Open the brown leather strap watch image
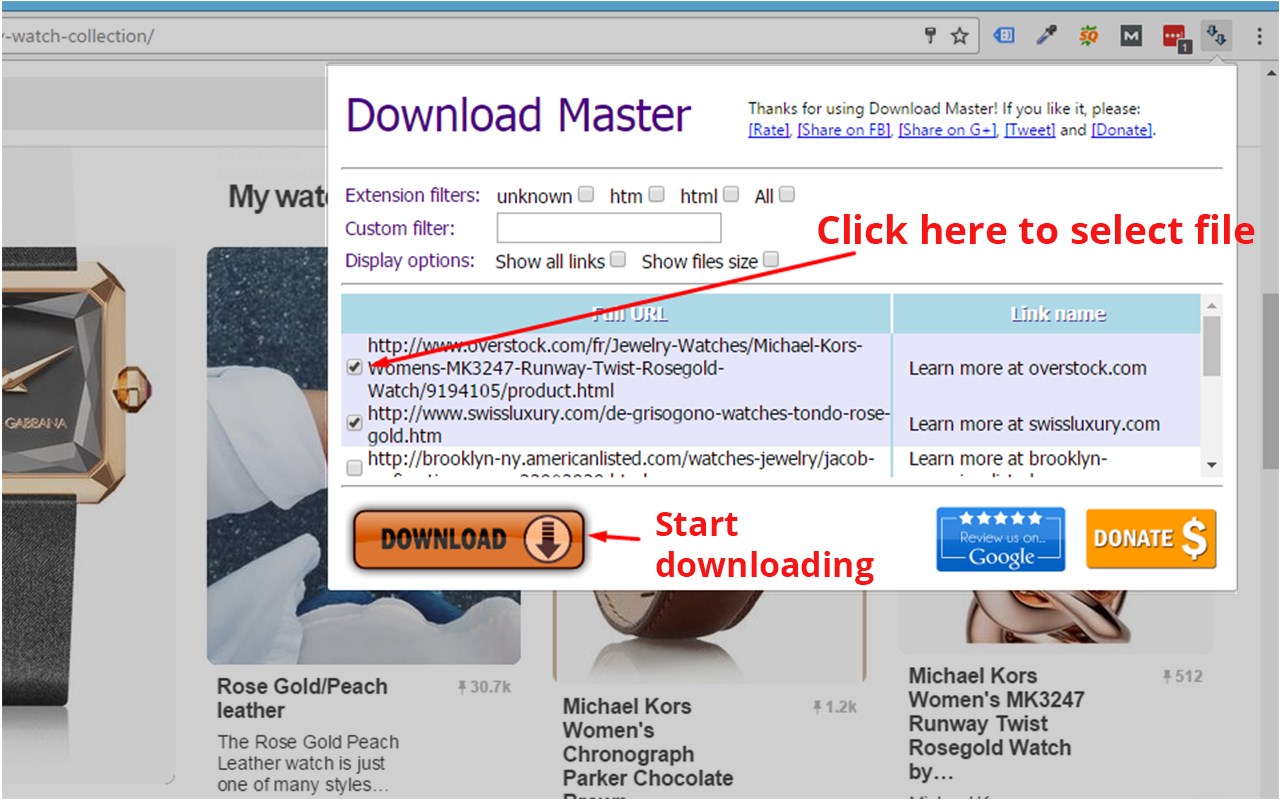 coord(709,638)
